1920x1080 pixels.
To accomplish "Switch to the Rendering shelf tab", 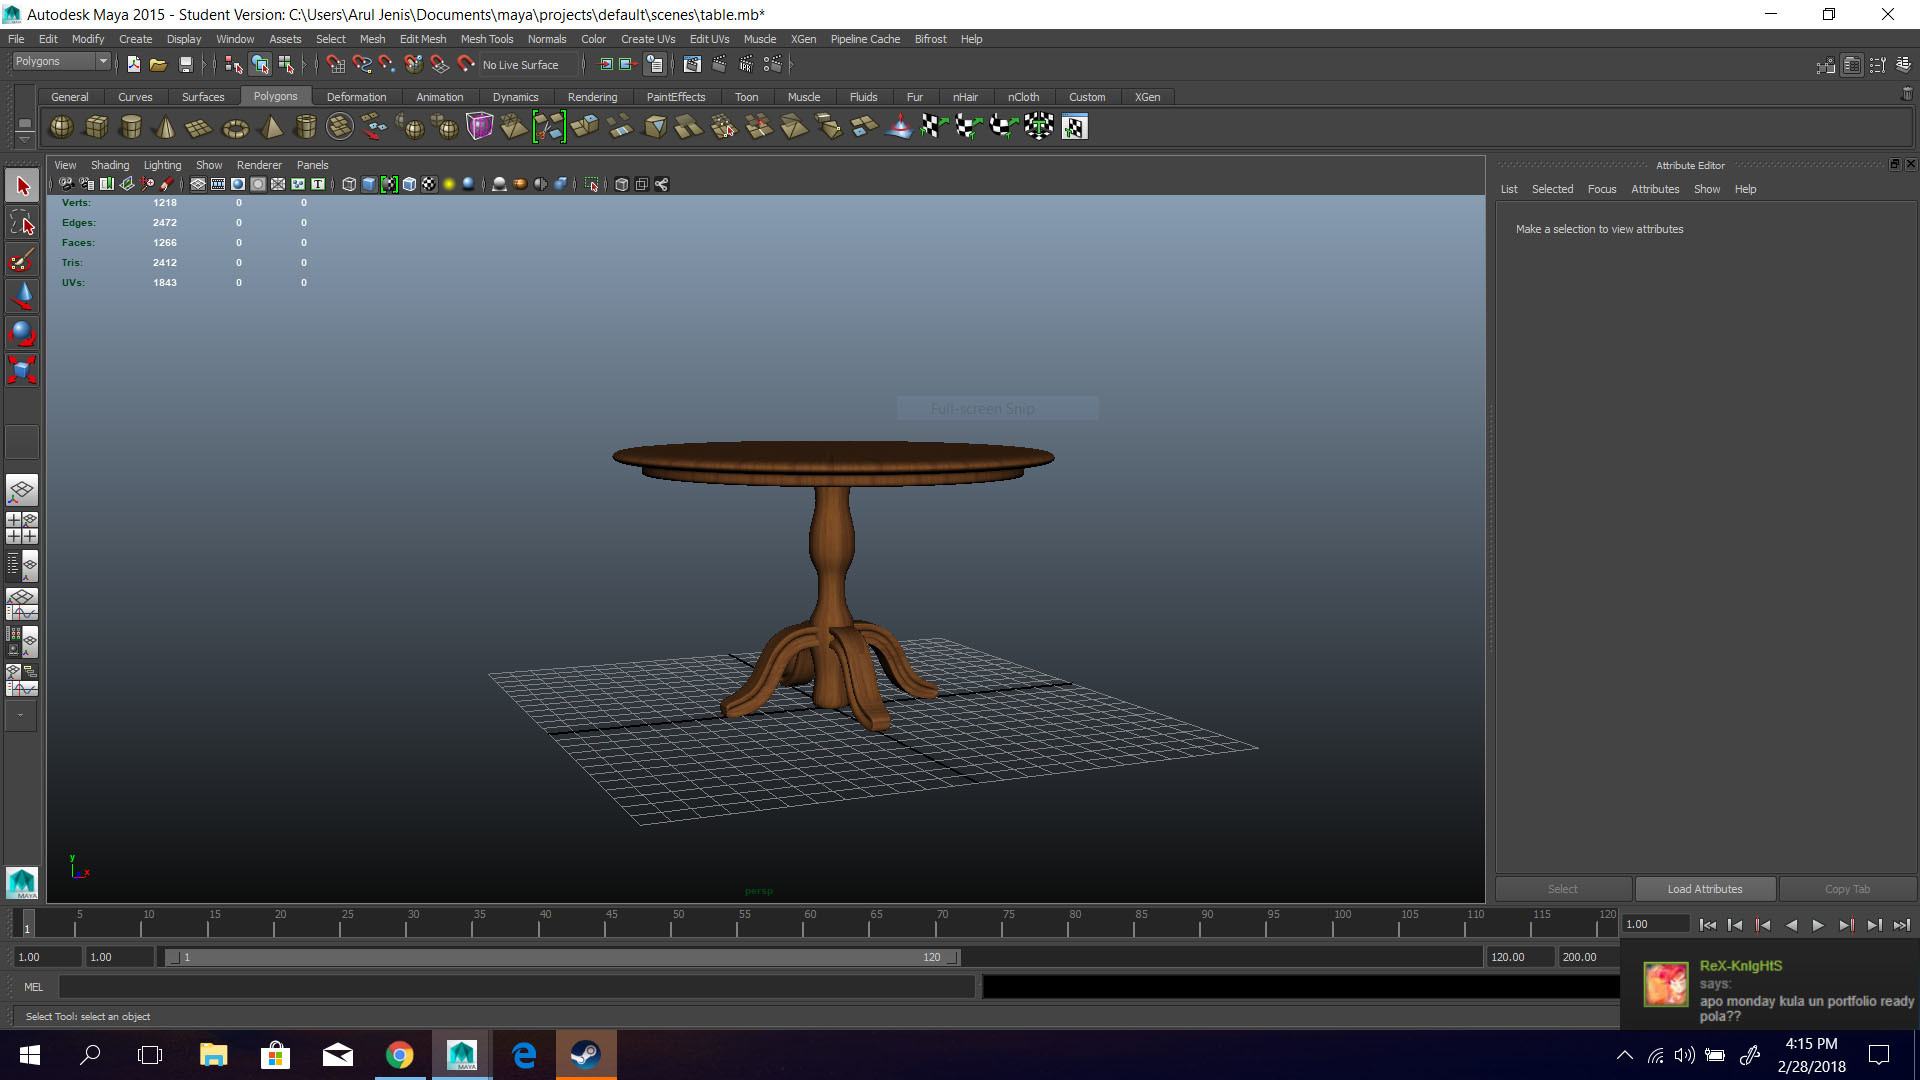I will [x=592, y=97].
